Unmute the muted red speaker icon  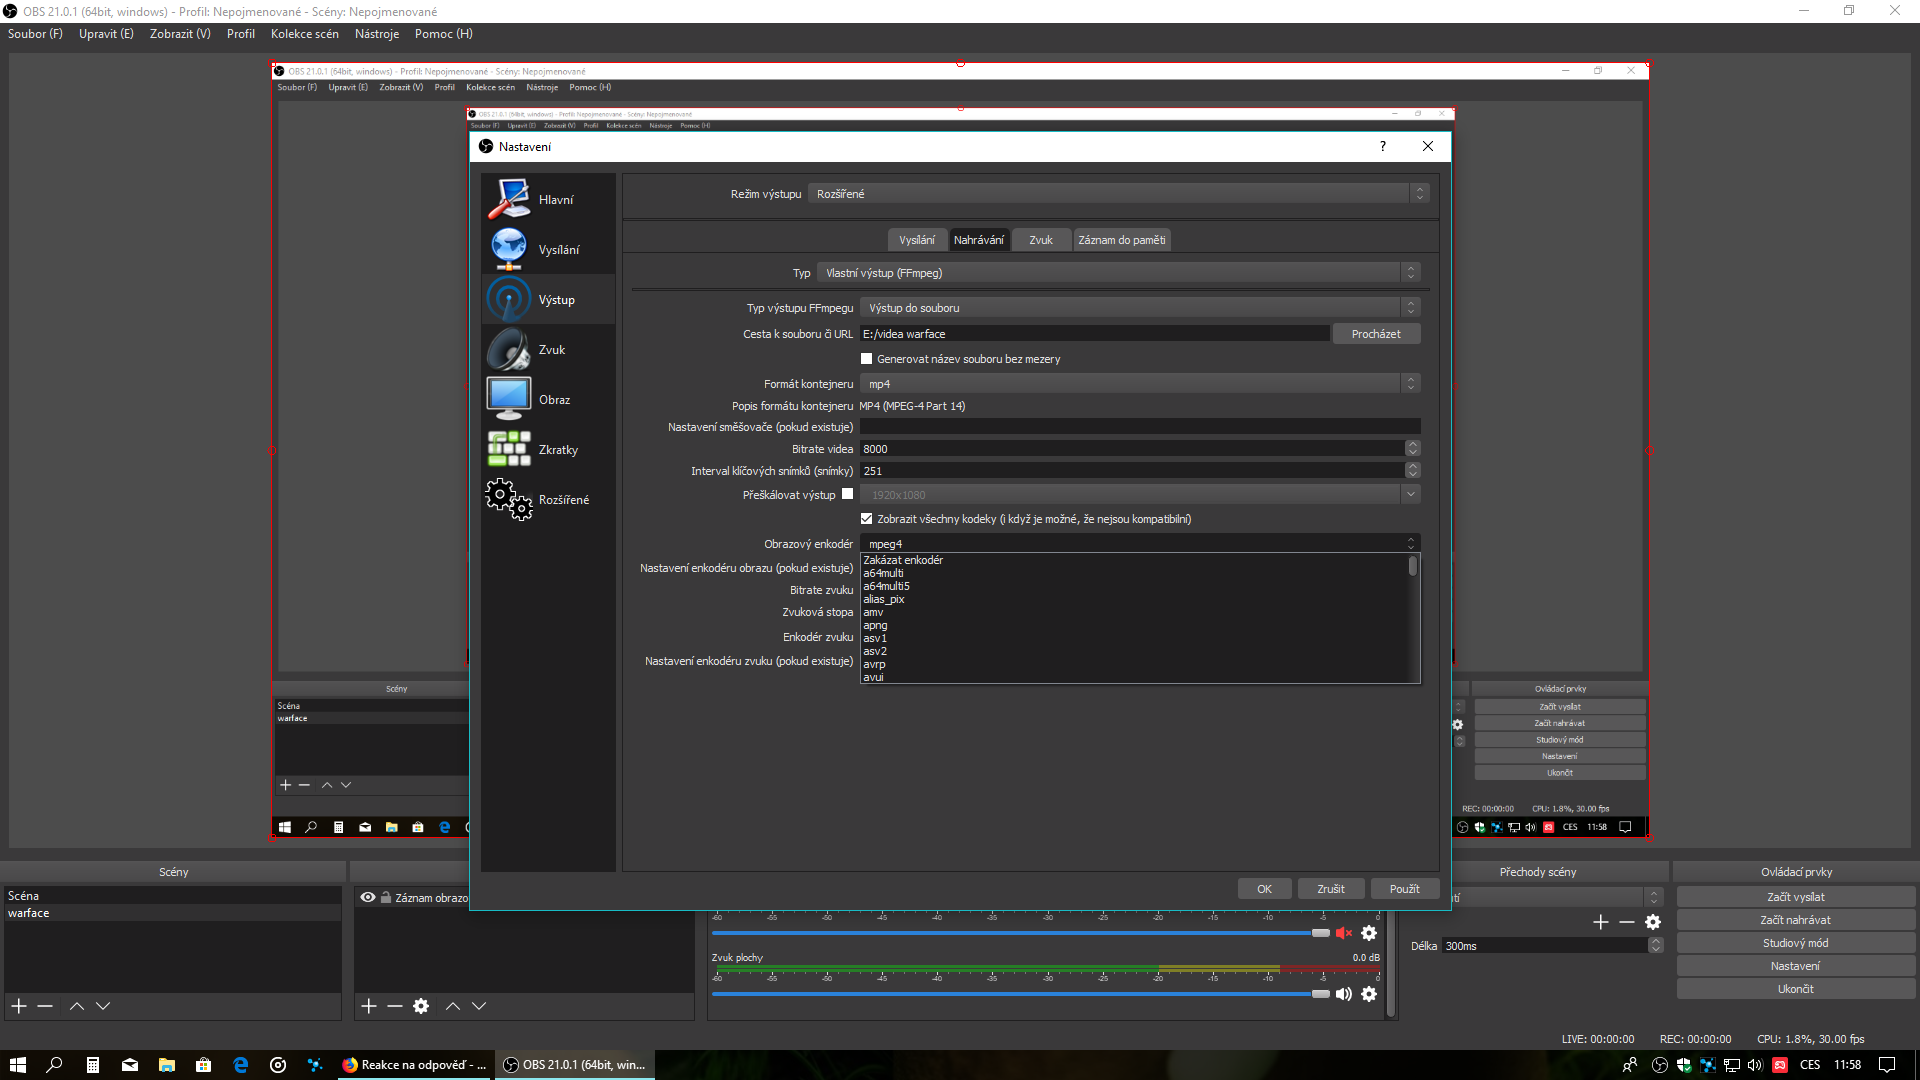tap(1343, 933)
